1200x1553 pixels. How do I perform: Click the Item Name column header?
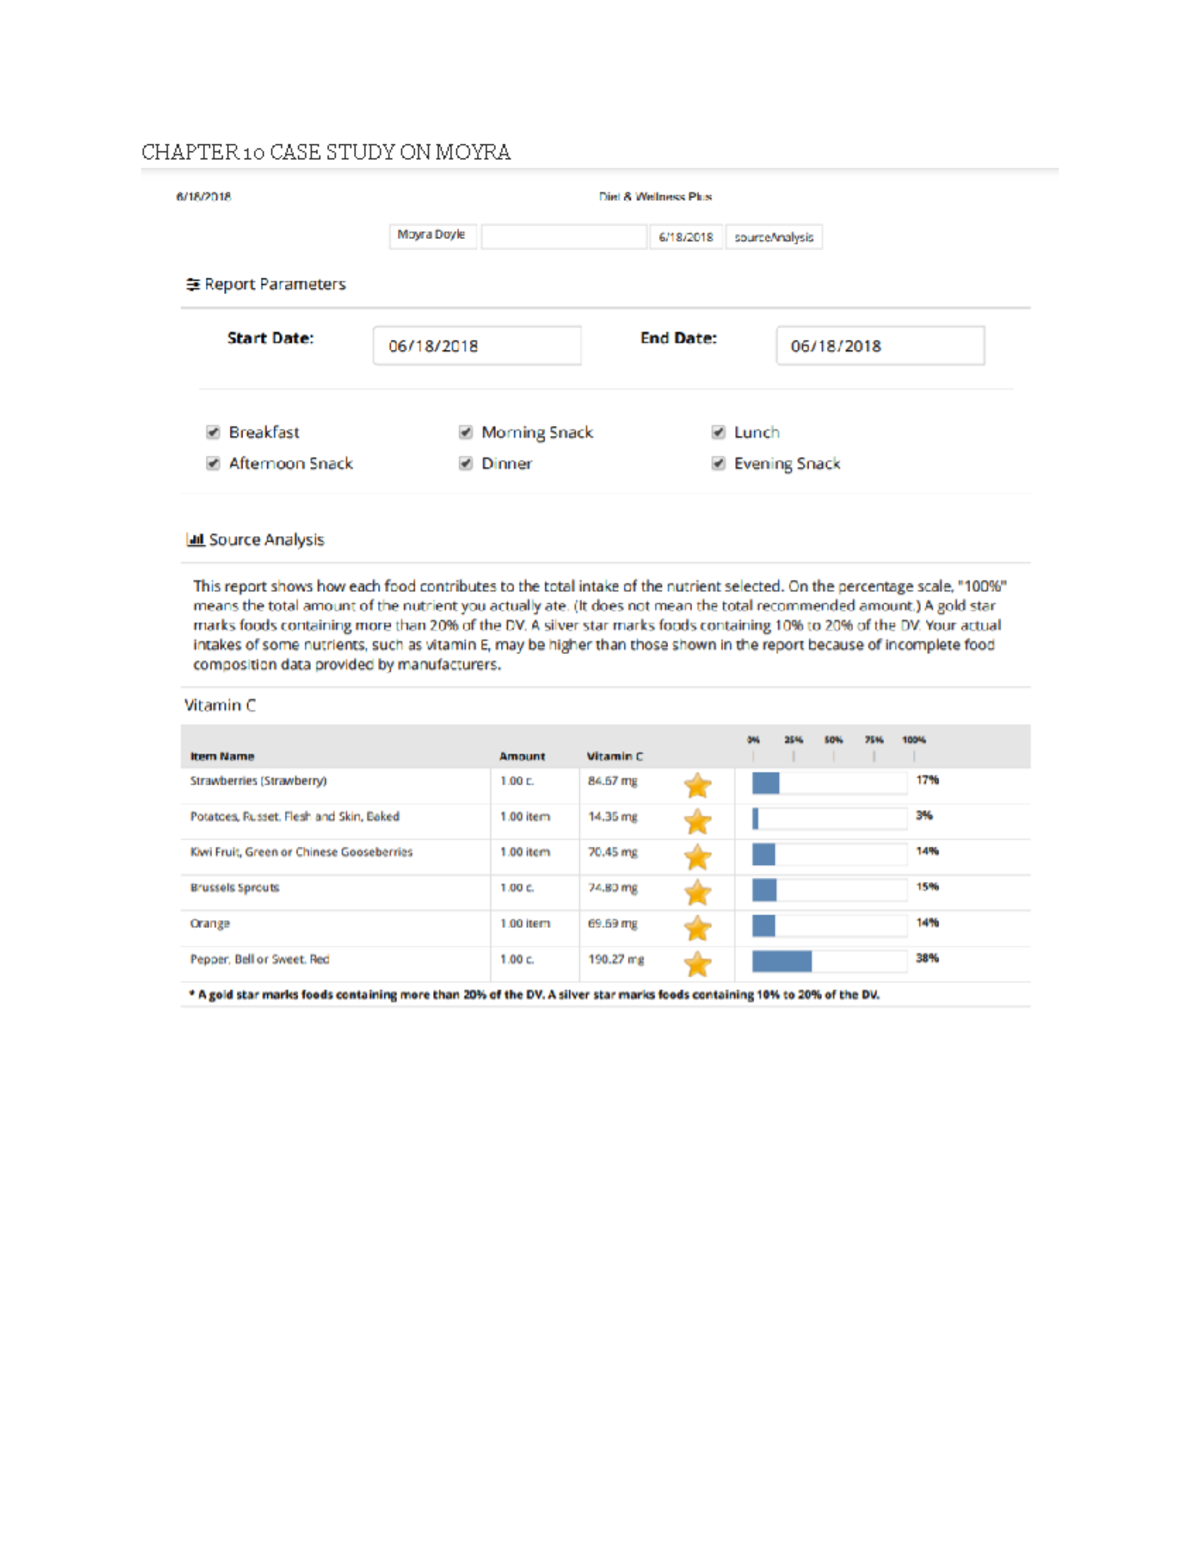tap(222, 757)
